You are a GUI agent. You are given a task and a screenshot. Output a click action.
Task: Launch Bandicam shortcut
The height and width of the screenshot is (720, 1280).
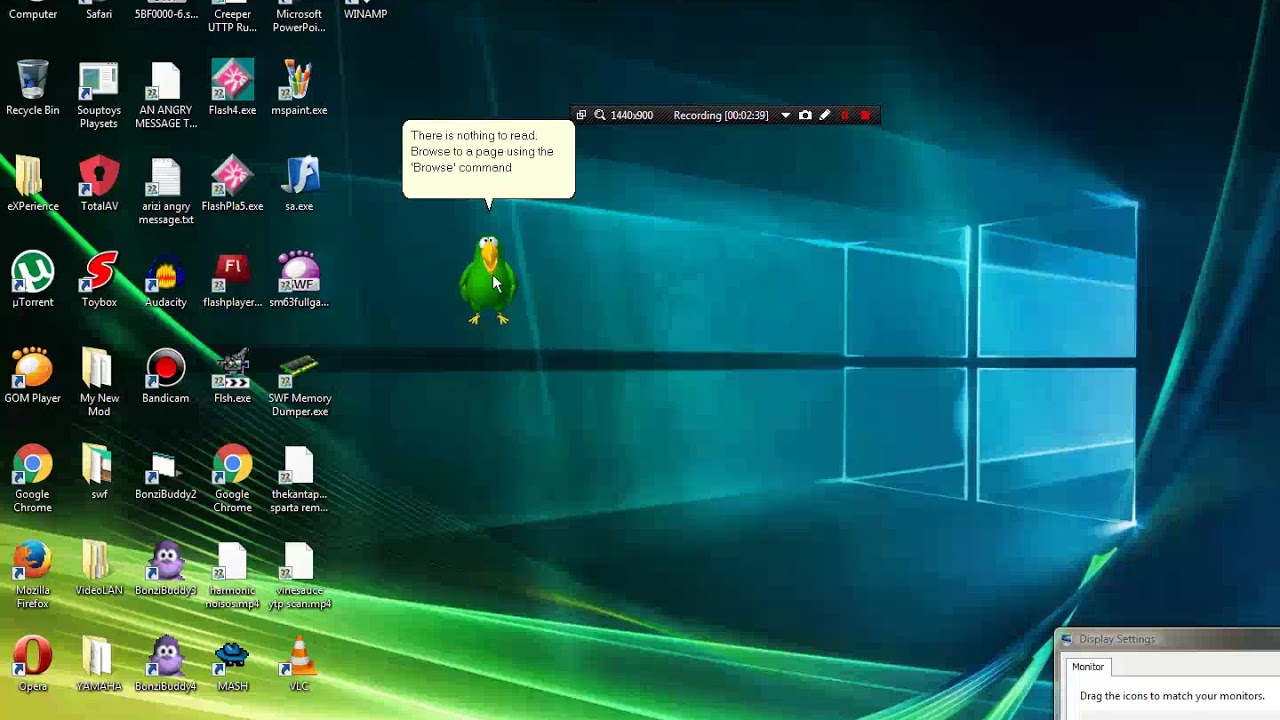(166, 376)
